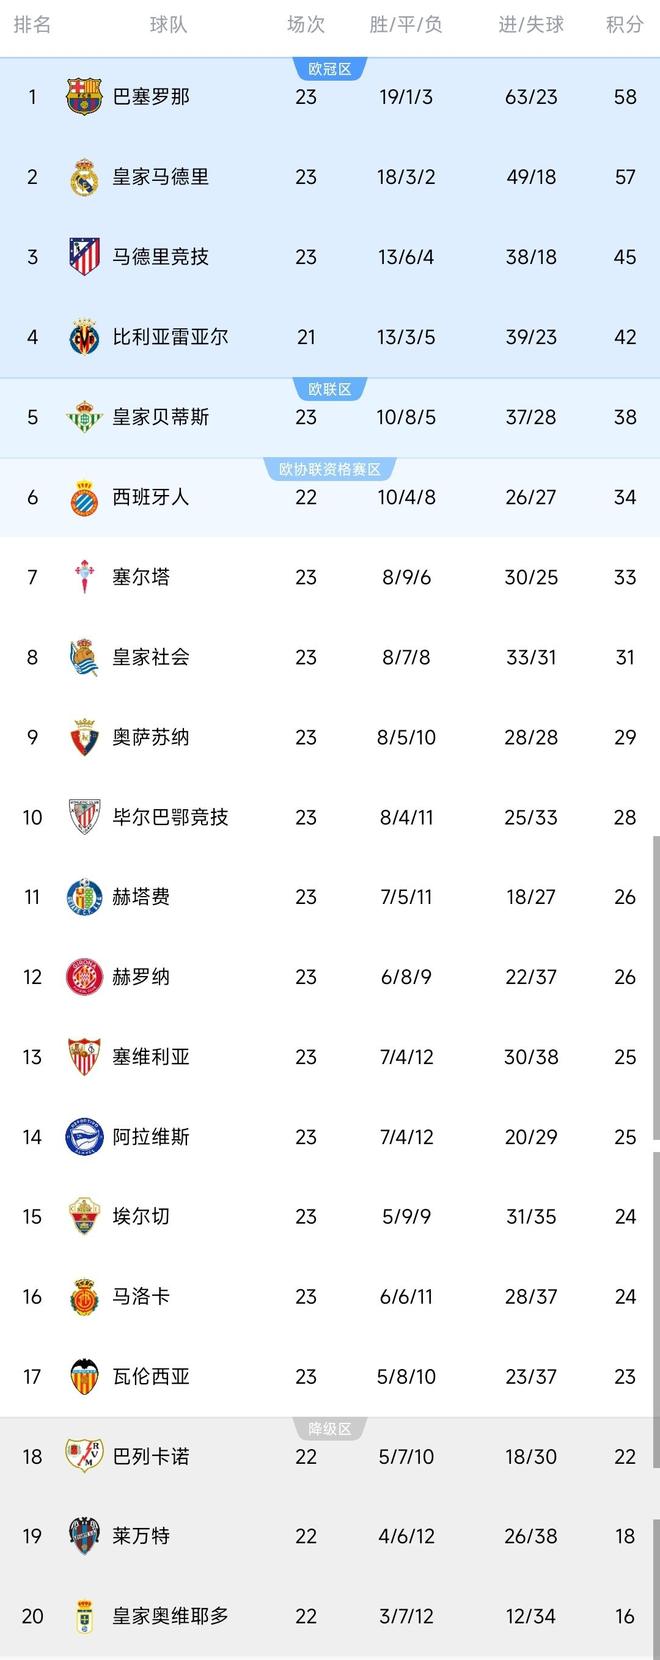This screenshot has height=1660, width=660.
Task: Select the 欧联区 zone label
Action: pyautogui.click(x=330, y=389)
